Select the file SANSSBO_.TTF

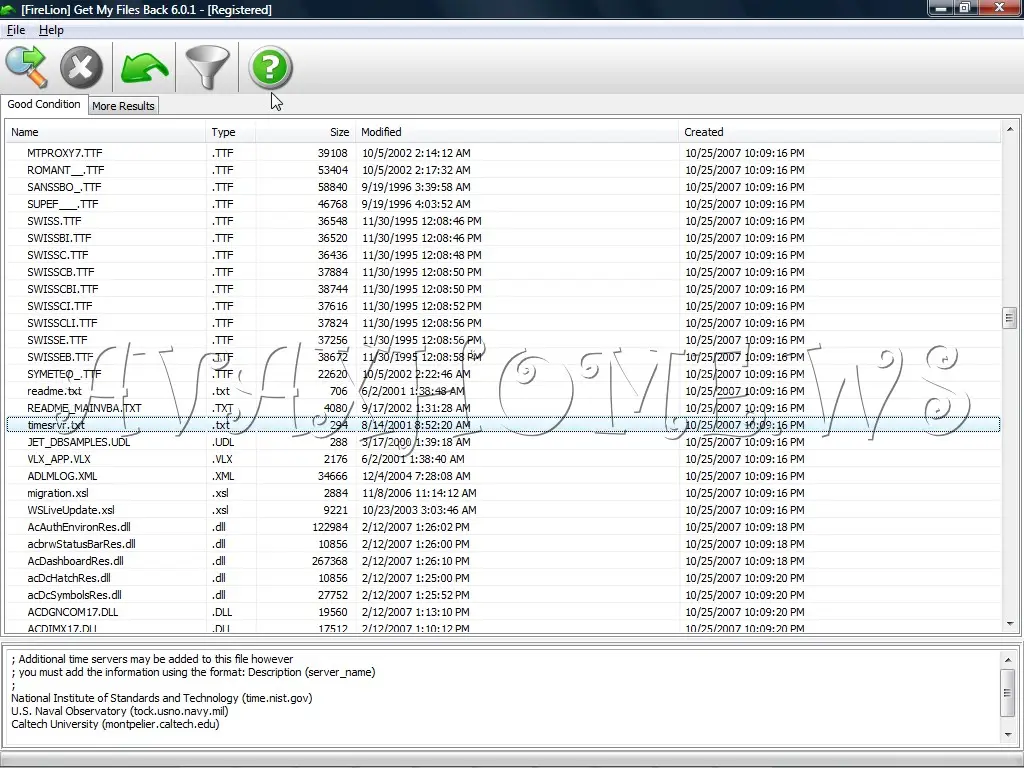coord(64,187)
